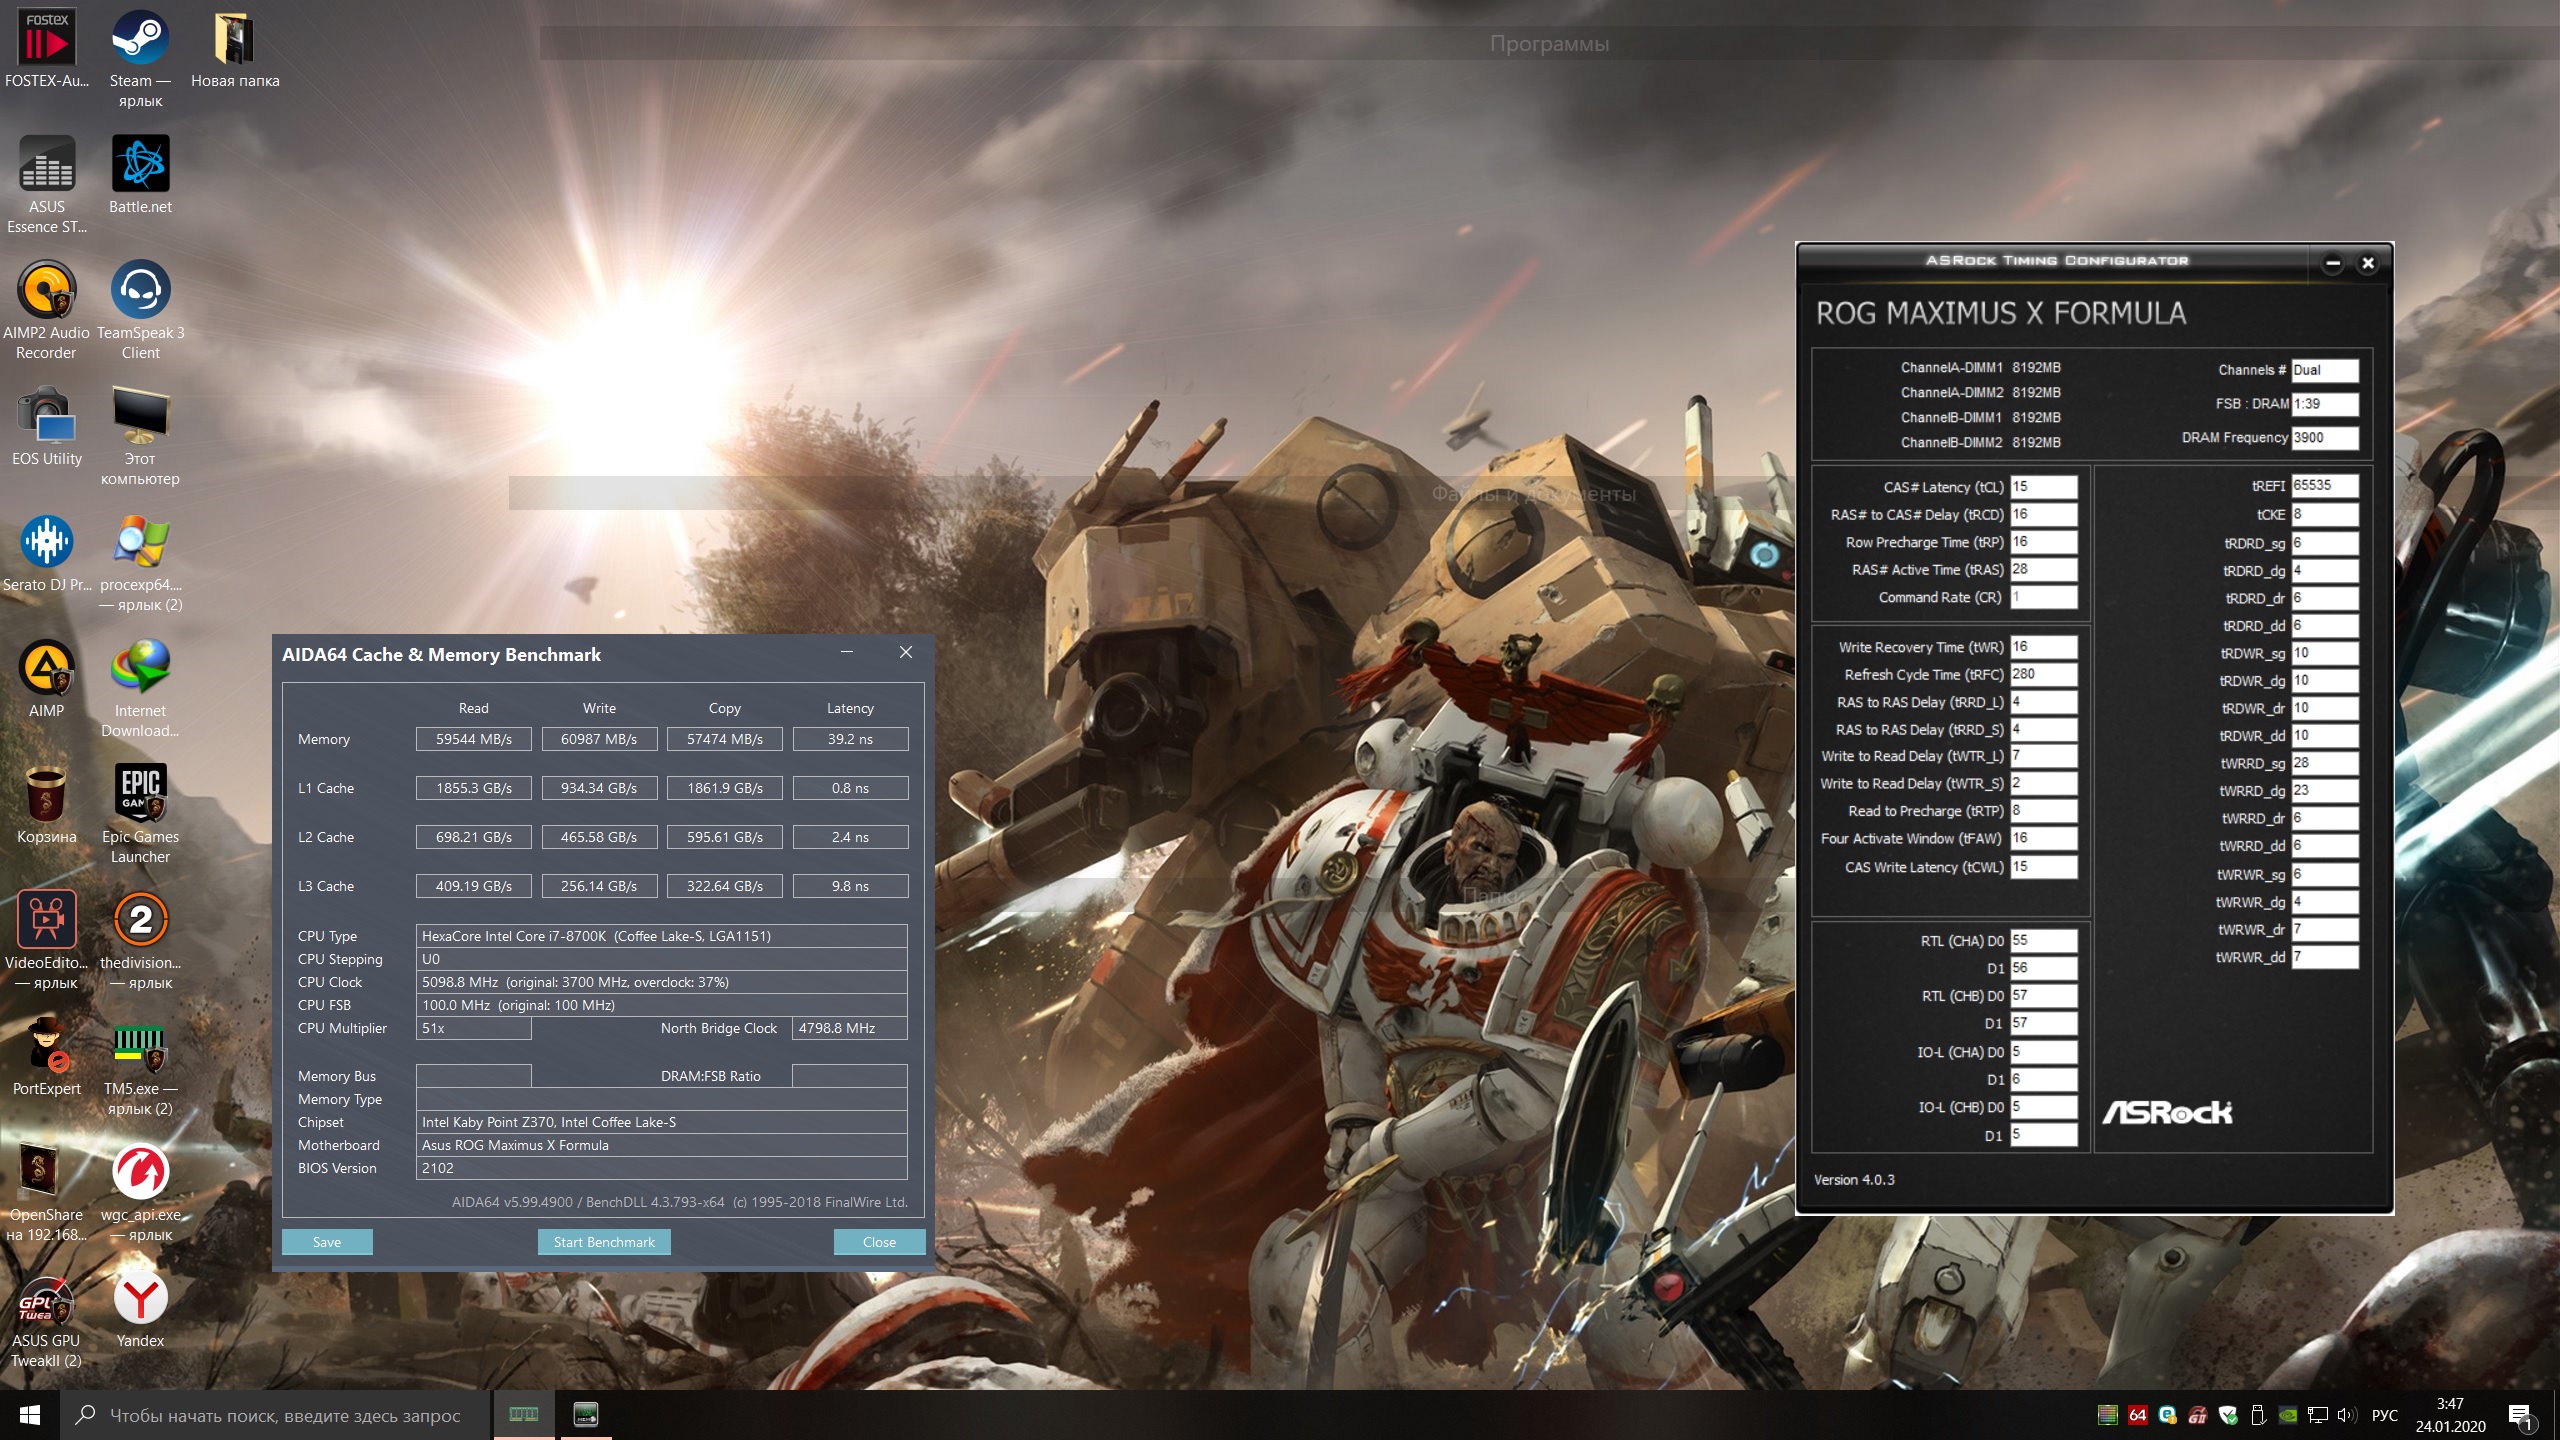2560x1440 pixels.
Task: Open the TeamSpeak 3 Client icon
Action: (140, 291)
